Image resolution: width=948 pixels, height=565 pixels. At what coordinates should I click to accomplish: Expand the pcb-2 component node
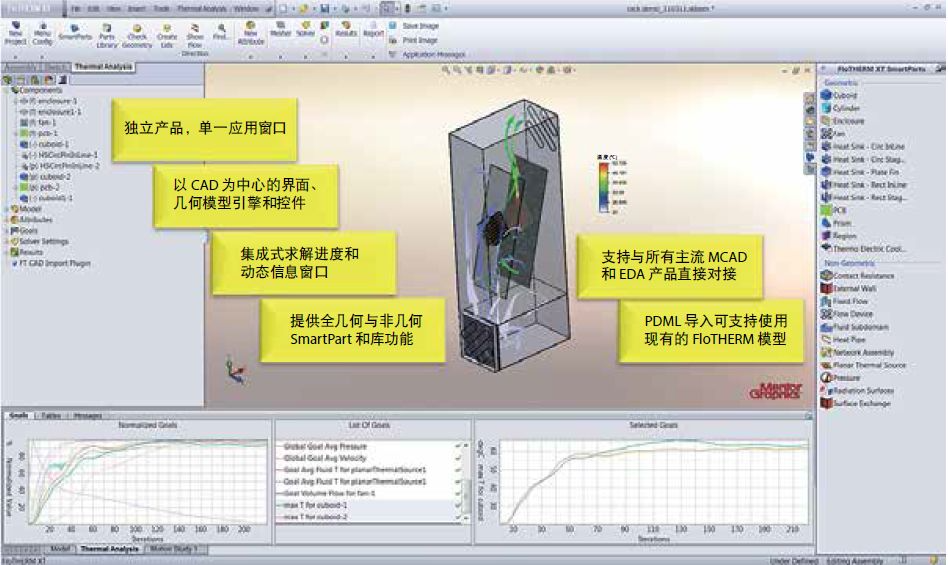click(16, 187)
